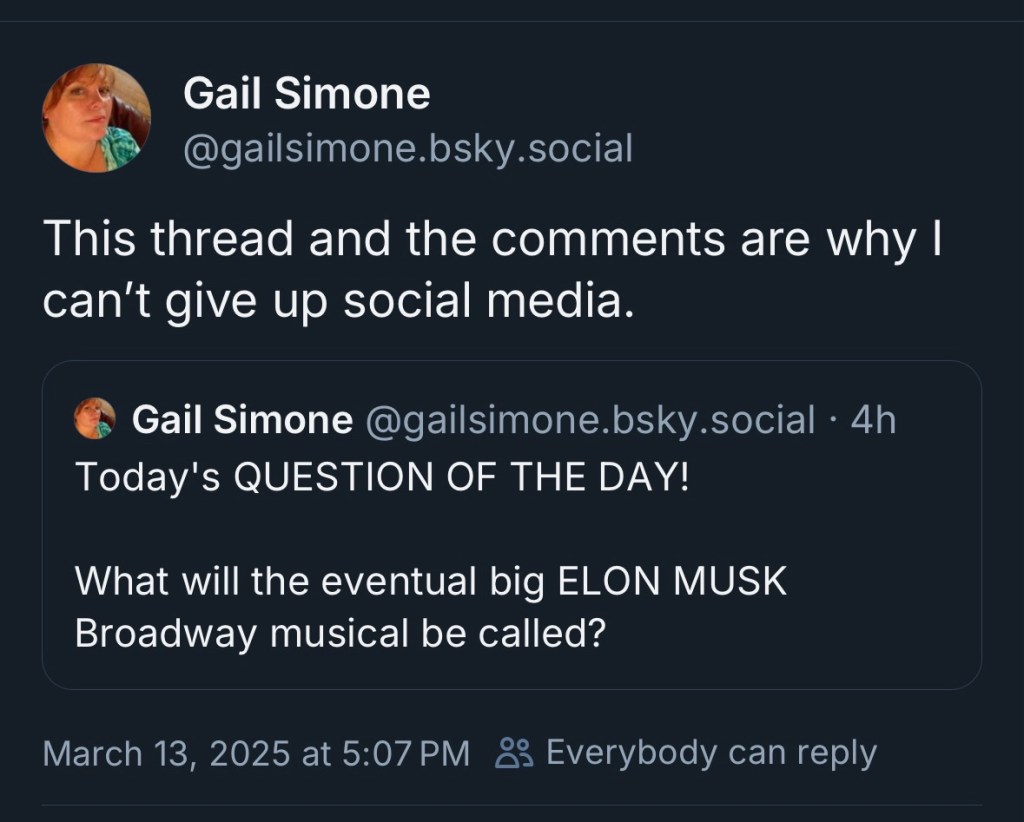
Task: Click the quoted post's 4h timestamp
Action: tap(872, 420)
